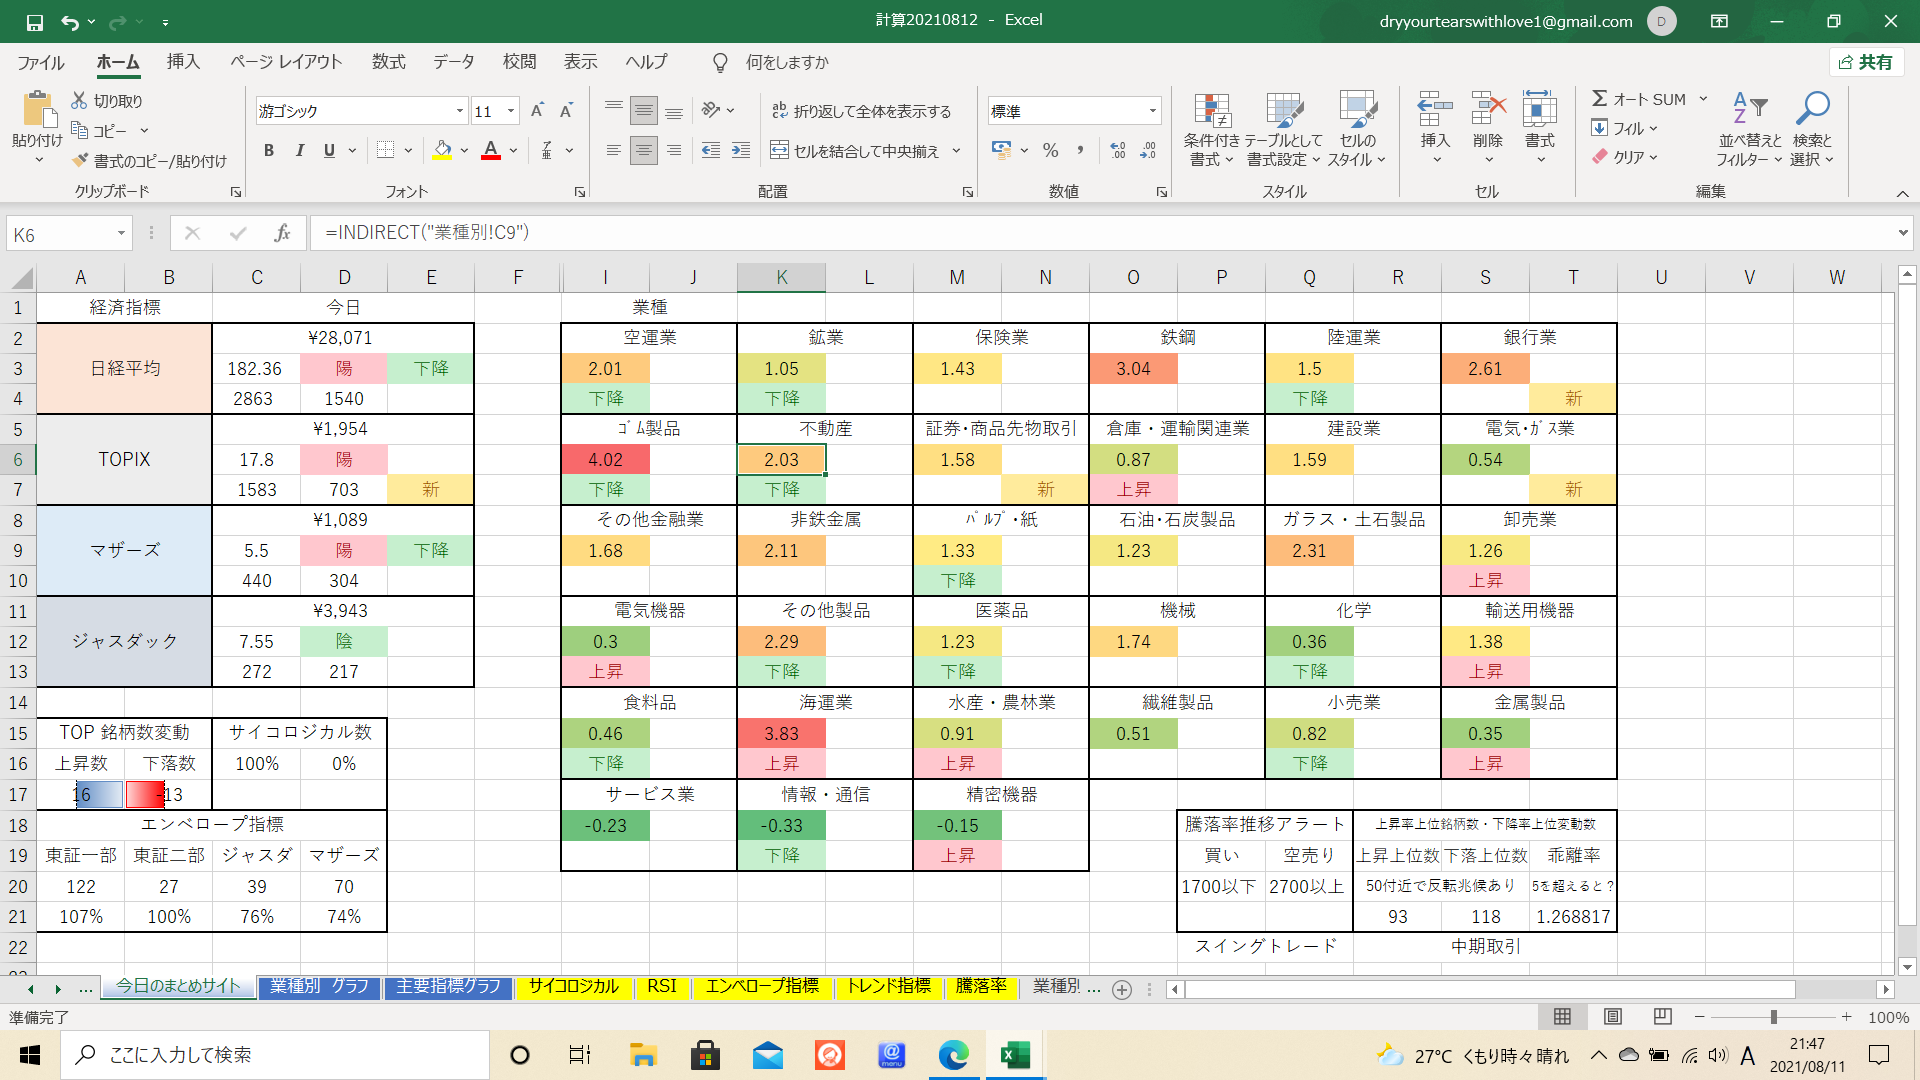Click the Increase Indent icon

[x=740, y=151]
